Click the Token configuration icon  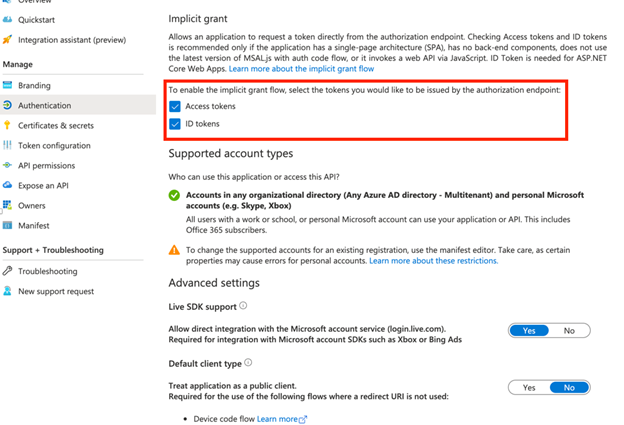8,146
